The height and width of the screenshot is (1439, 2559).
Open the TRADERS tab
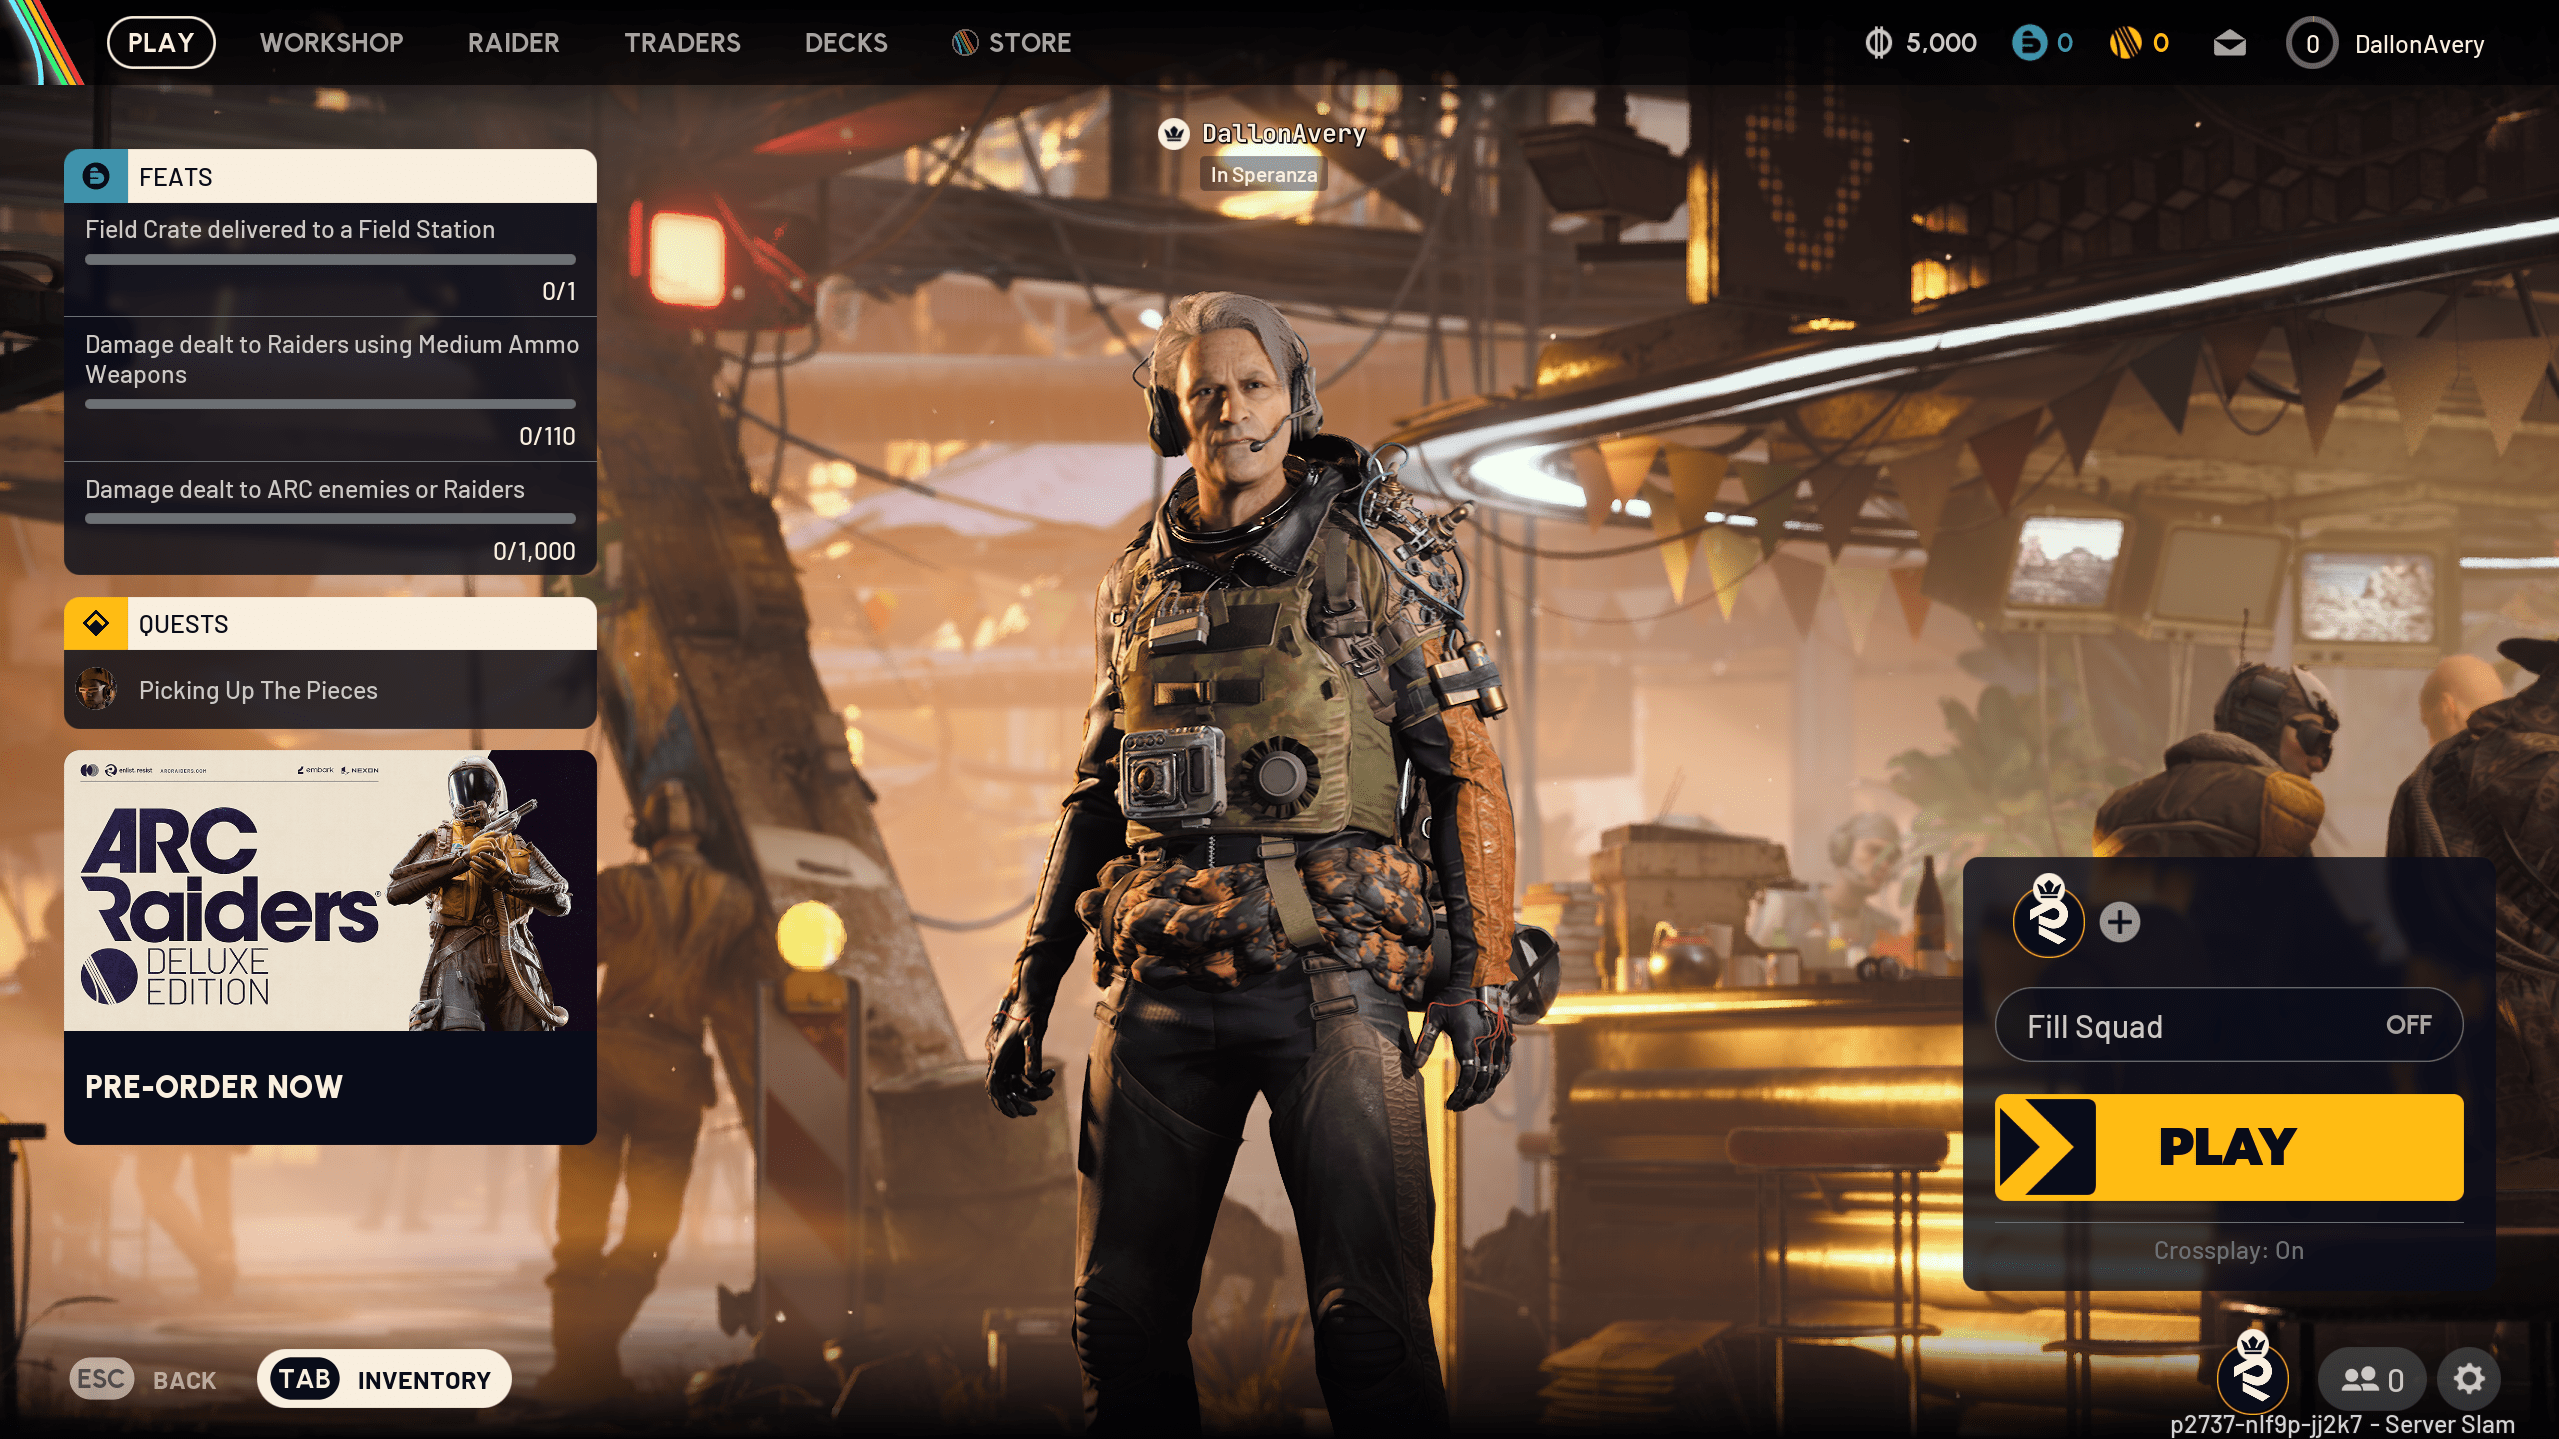(682, 43)
